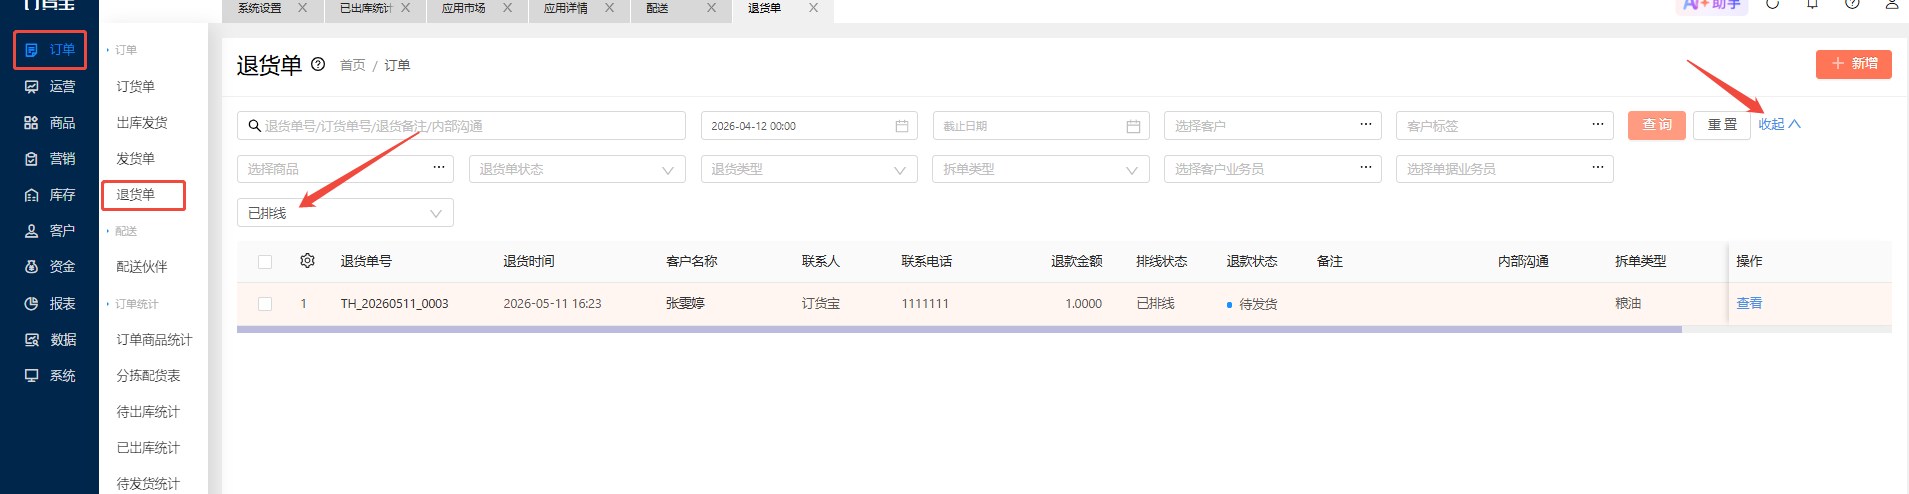Select 待出库统计 in the submenu
This screenshot has width=1909, height=494.
(x=148, y=412)
